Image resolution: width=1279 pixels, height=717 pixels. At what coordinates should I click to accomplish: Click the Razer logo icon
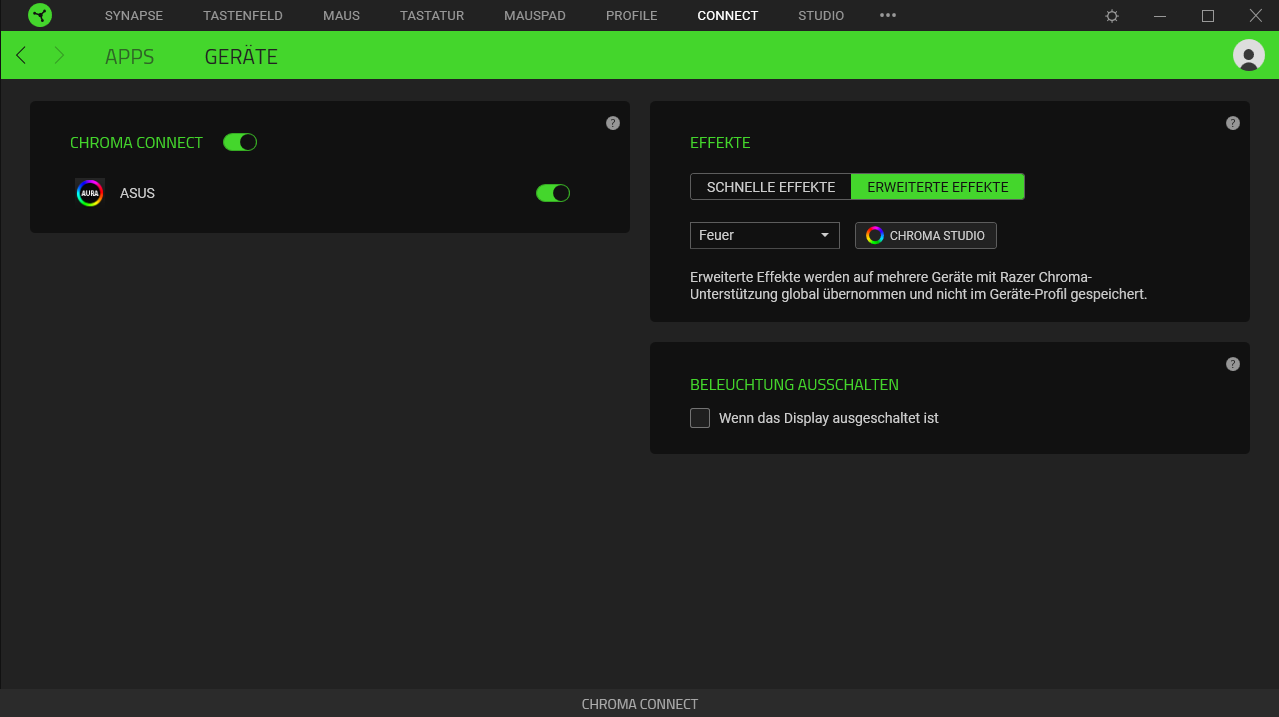[40, 15]
